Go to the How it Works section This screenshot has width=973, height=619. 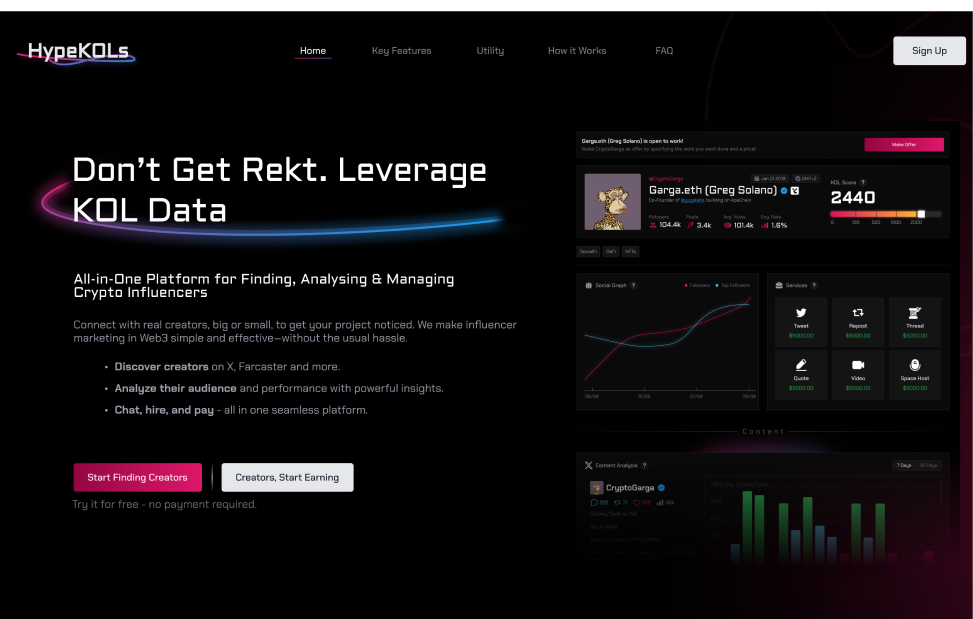(576, 51)
